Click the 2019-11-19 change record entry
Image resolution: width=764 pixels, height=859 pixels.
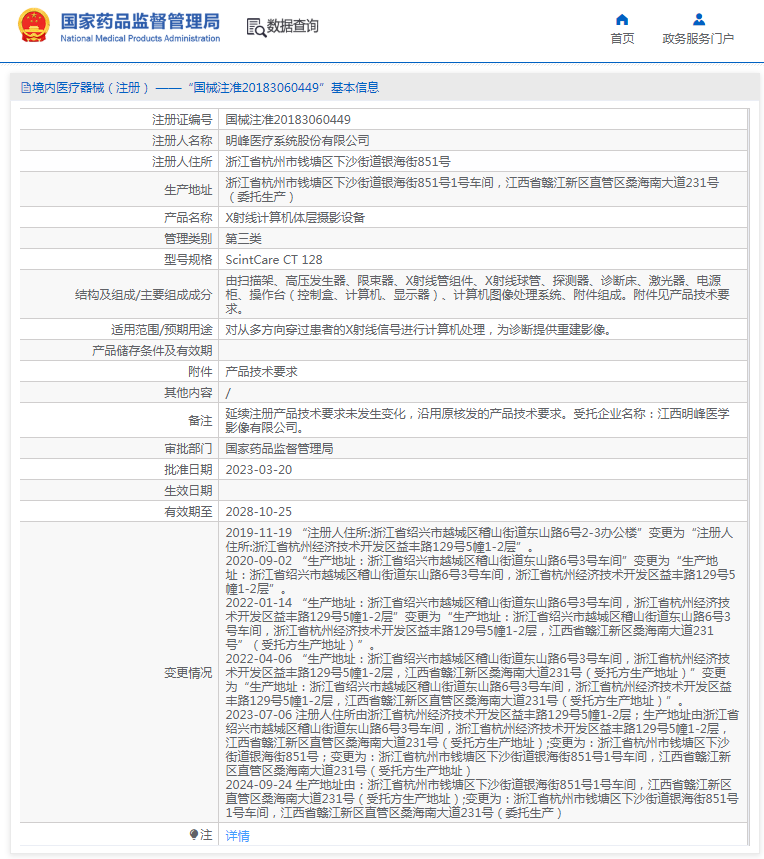click(x=479, y=540)
